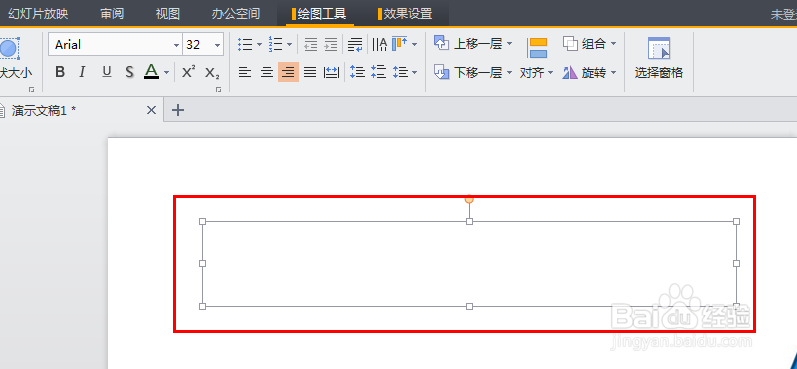This screenshot has height=369, width=797.
Task: Decrease paragraph spacing icon
Action: [379, 72]
